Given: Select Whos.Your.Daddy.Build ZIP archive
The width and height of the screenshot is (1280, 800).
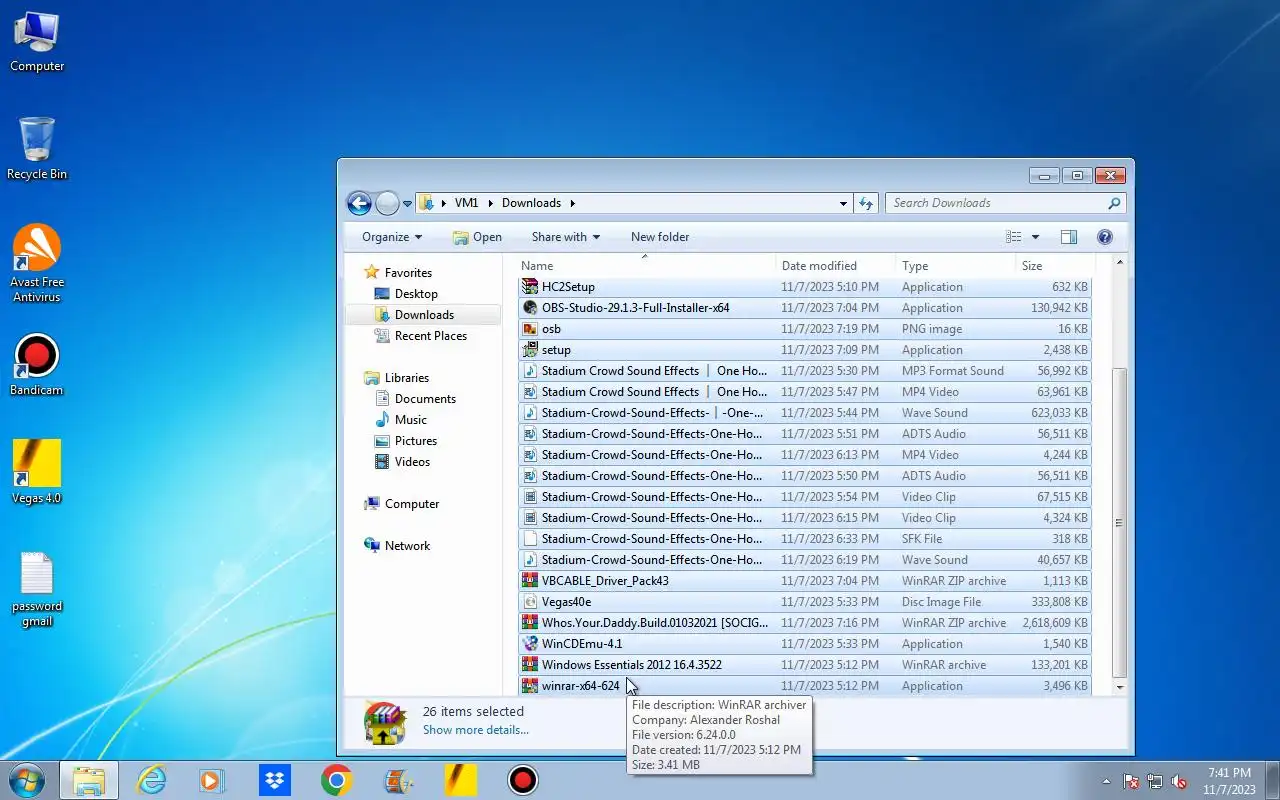Looking at the screenshot, I should click(804, 623).
